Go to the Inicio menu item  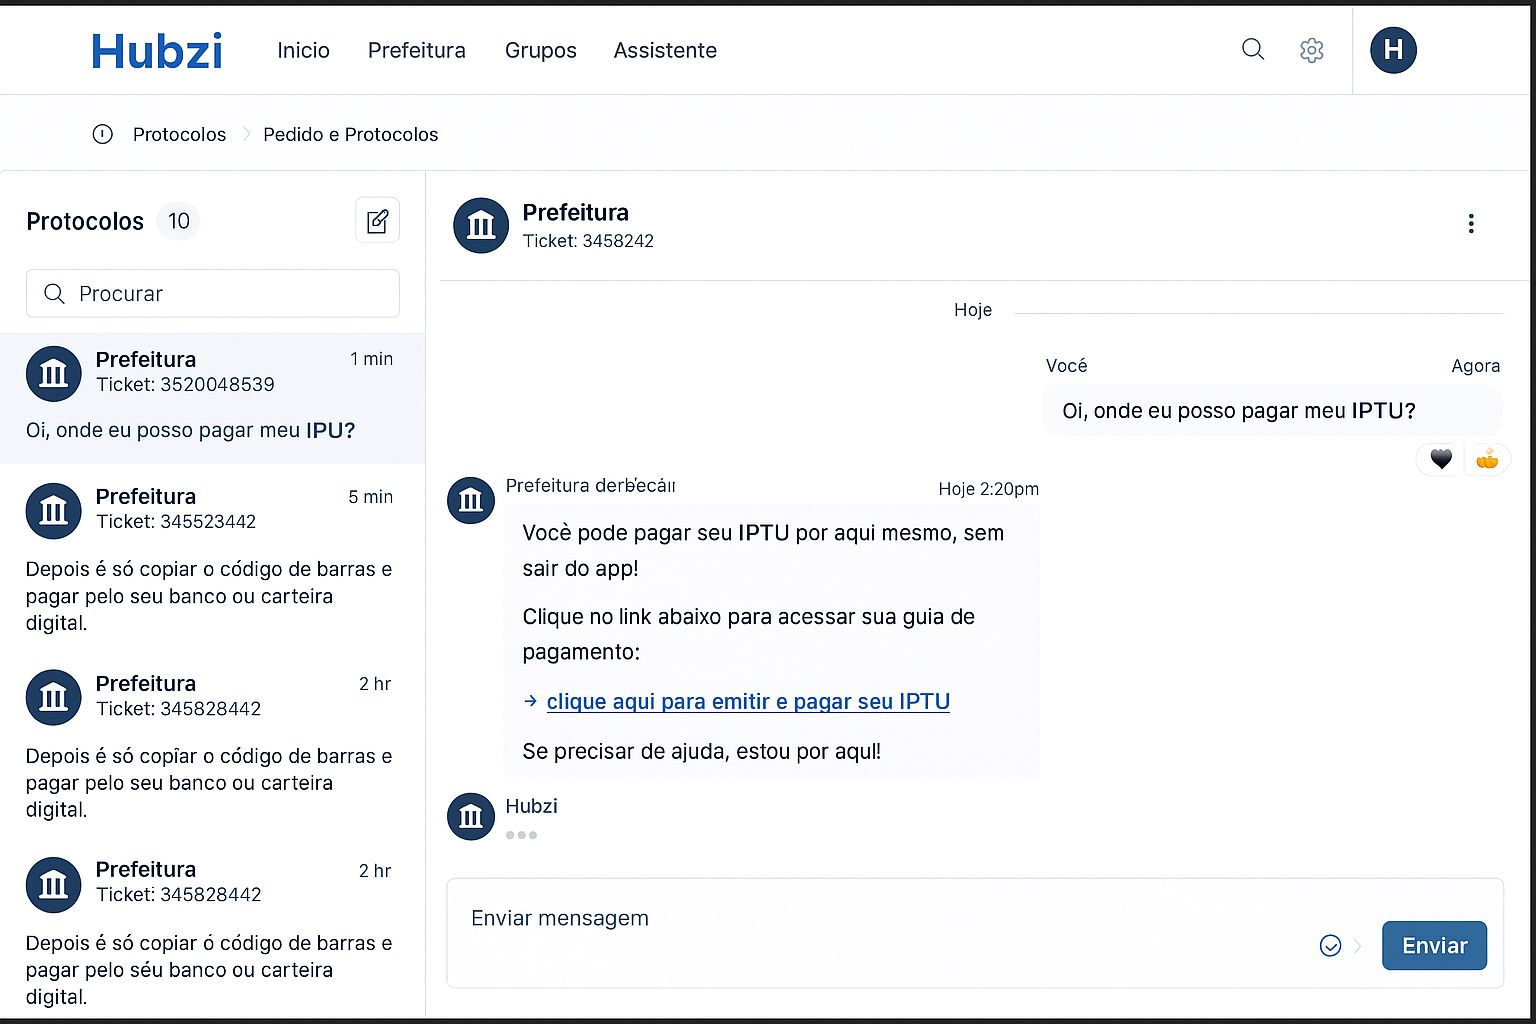tap(303, 51)
